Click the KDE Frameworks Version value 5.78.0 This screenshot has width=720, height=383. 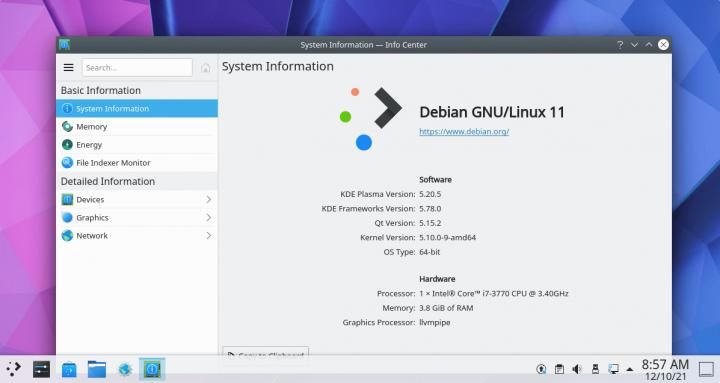pyautogui.click(x=430, y=208)
